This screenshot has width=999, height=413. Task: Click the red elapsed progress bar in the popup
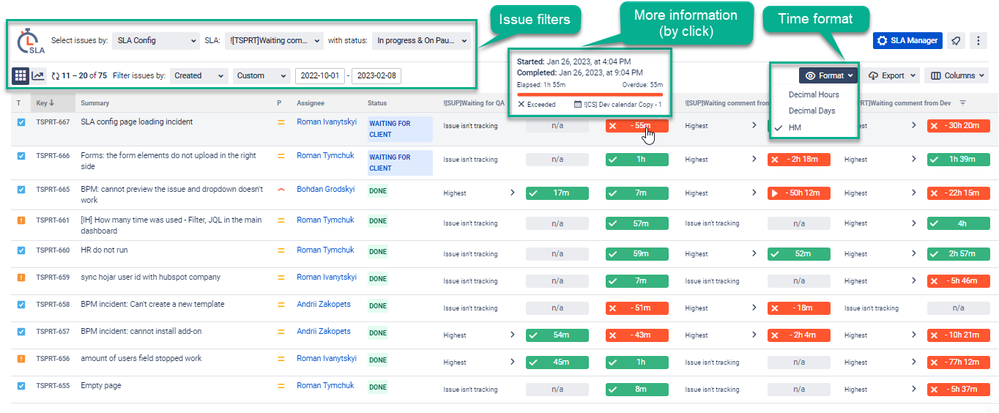[589, 94]
